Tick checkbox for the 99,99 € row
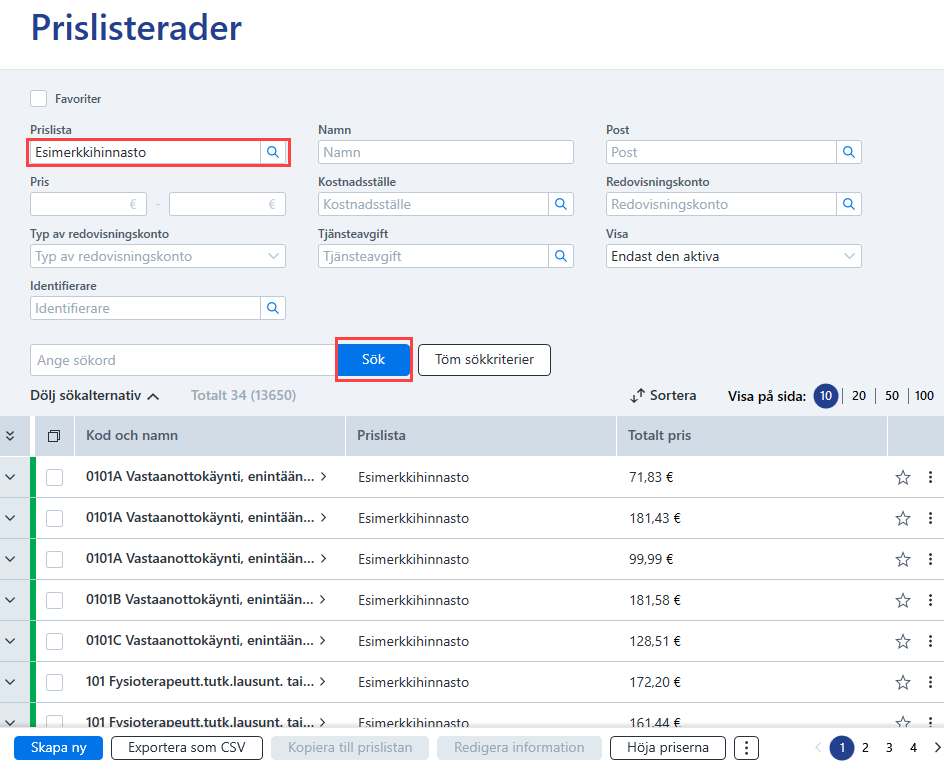944x764 pixels. click(55, 559)
